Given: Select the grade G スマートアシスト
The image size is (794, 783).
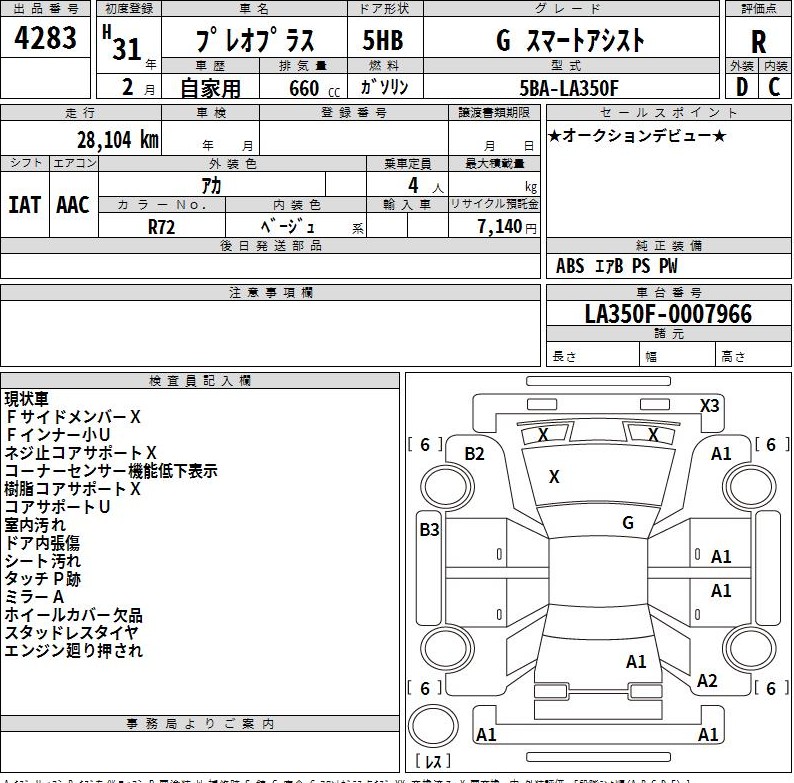Looking at the screenshot, I should click(x=570, y=40).
